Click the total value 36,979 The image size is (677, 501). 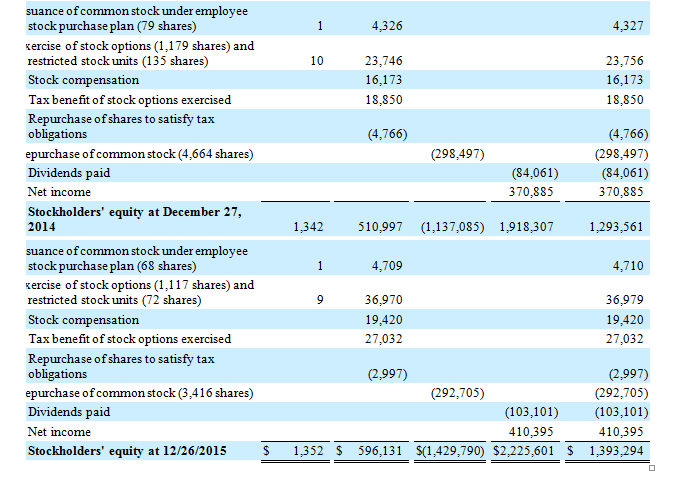624,300
